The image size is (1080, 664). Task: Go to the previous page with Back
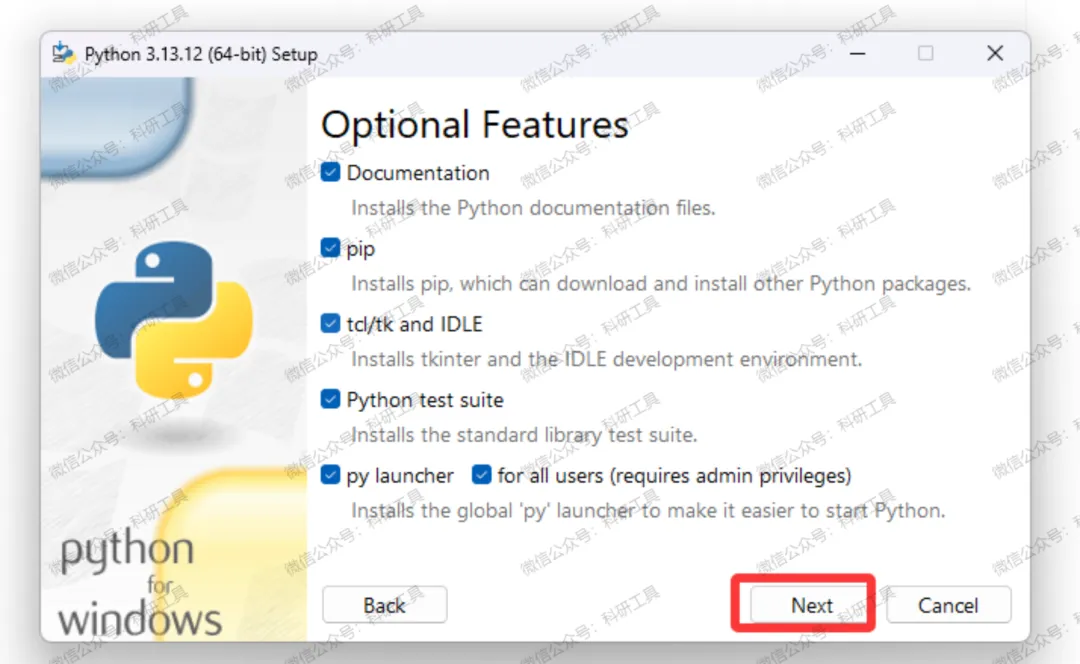pos(384,605)
